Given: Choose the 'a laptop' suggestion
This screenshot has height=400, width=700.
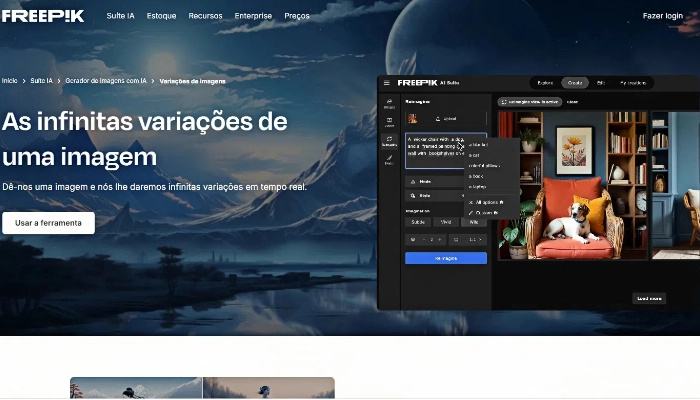Looking at the screenshot, I should (477, 187).
